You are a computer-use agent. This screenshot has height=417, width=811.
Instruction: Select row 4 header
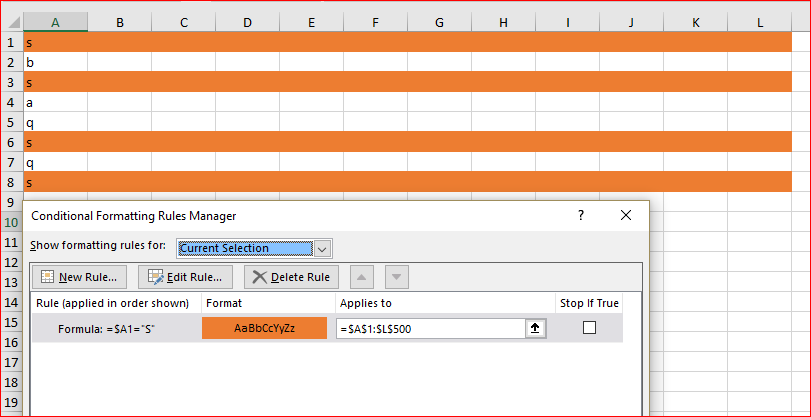pyautogui.click(x=12, y=102)
